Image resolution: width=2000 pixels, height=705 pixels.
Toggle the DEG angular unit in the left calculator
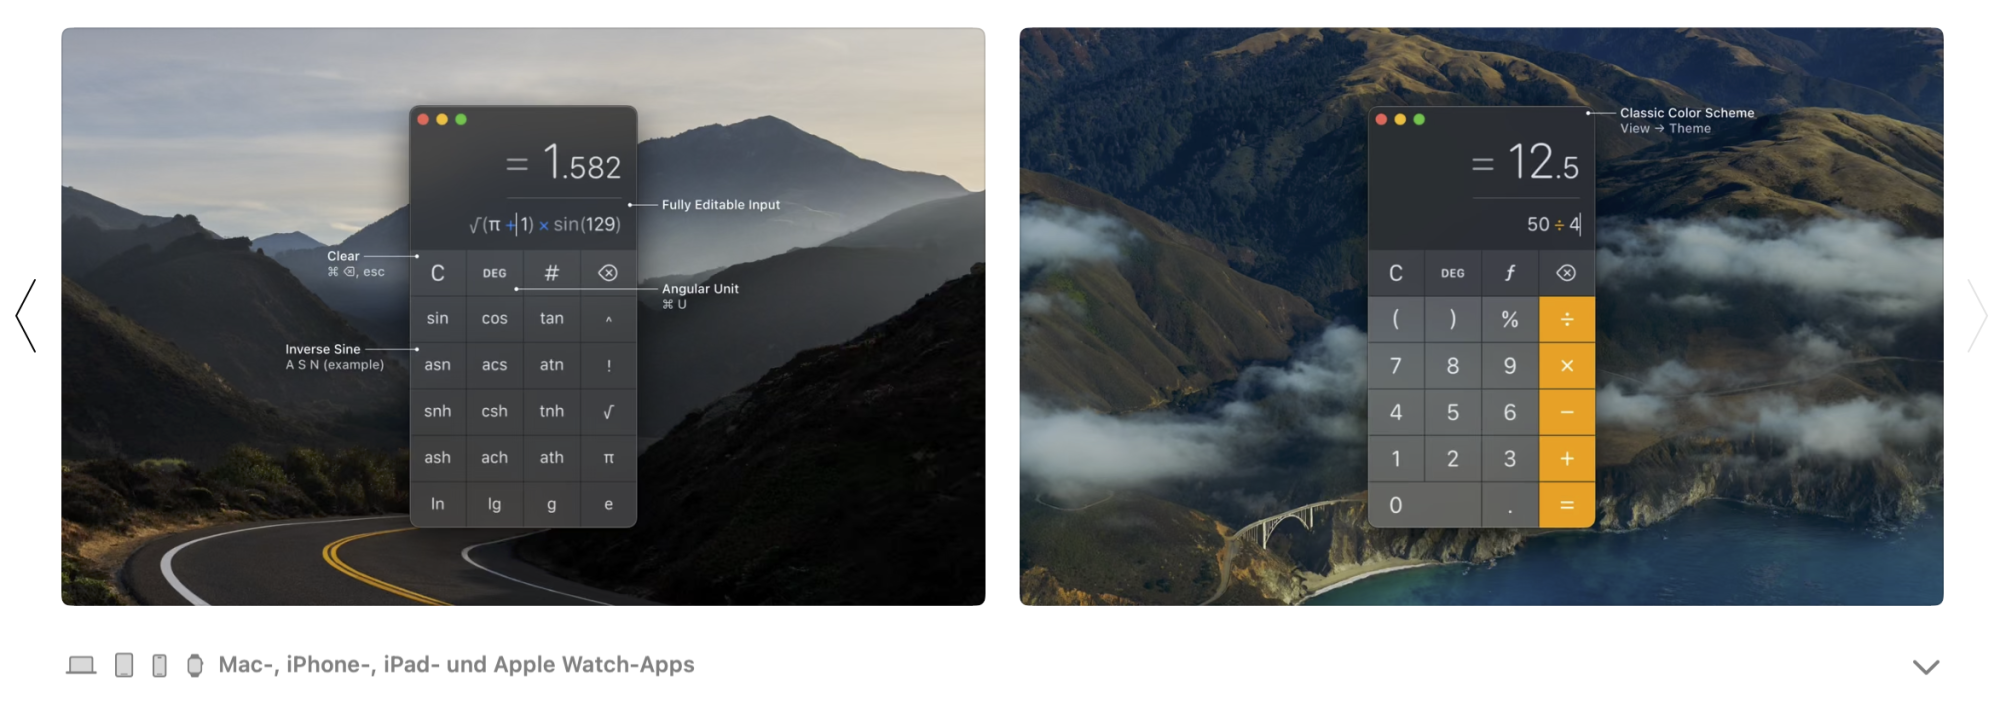(x=494, y=273)
